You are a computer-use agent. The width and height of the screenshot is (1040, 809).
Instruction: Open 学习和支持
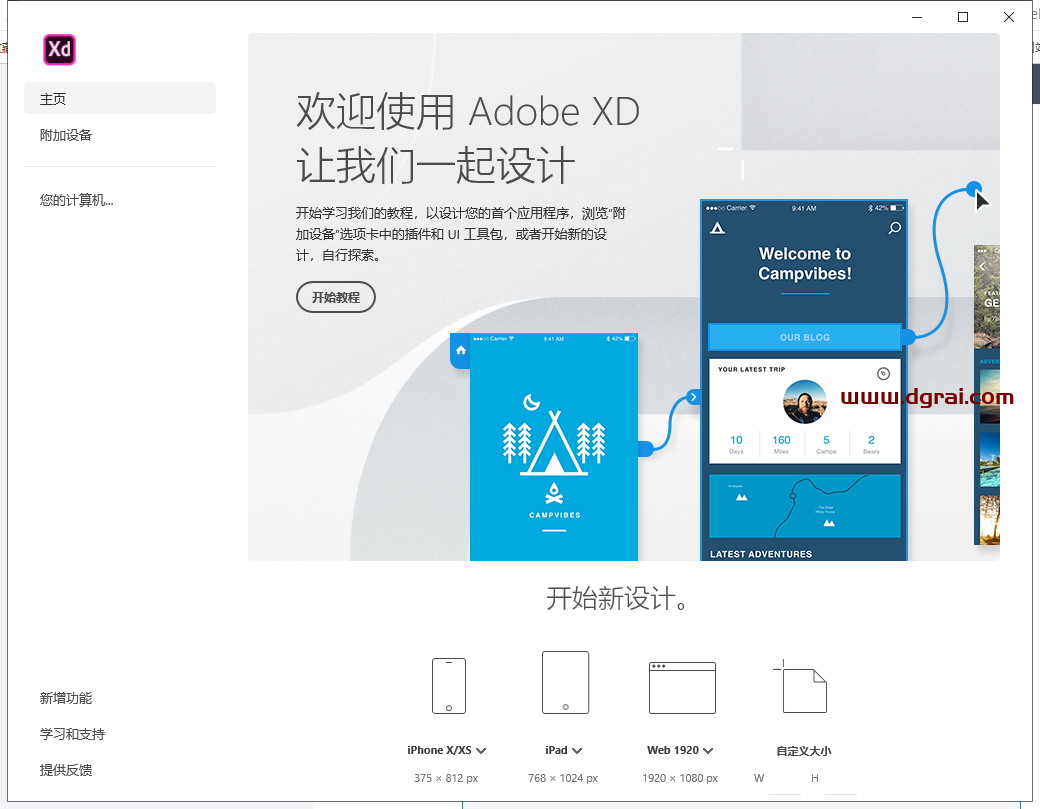tap(70, 733)
